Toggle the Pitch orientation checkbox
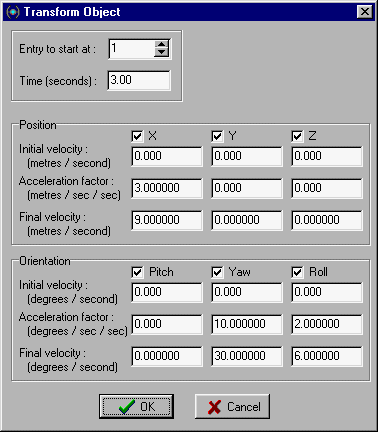The height and width of the screenshot is (432, 378). 137,272
